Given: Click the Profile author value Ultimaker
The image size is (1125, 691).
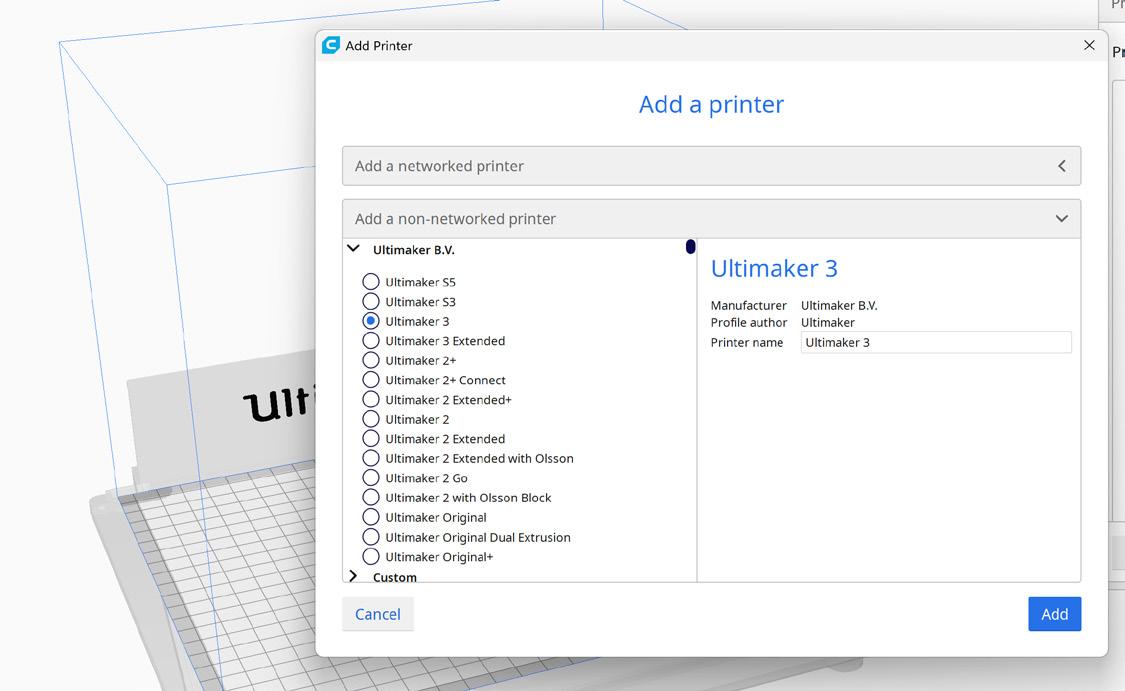Looking at the screenshot, I should click(x=828, y=323).
